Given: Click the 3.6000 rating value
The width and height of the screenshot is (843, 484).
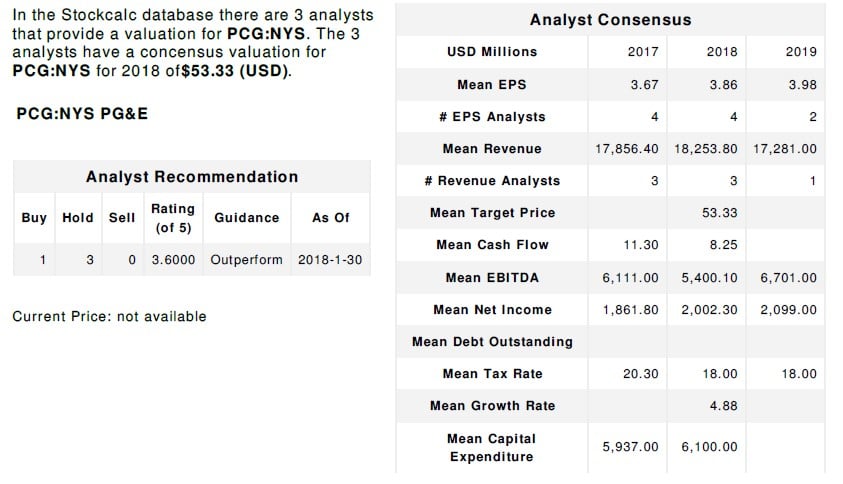Looking at the screenshot, I should (172, 260).
